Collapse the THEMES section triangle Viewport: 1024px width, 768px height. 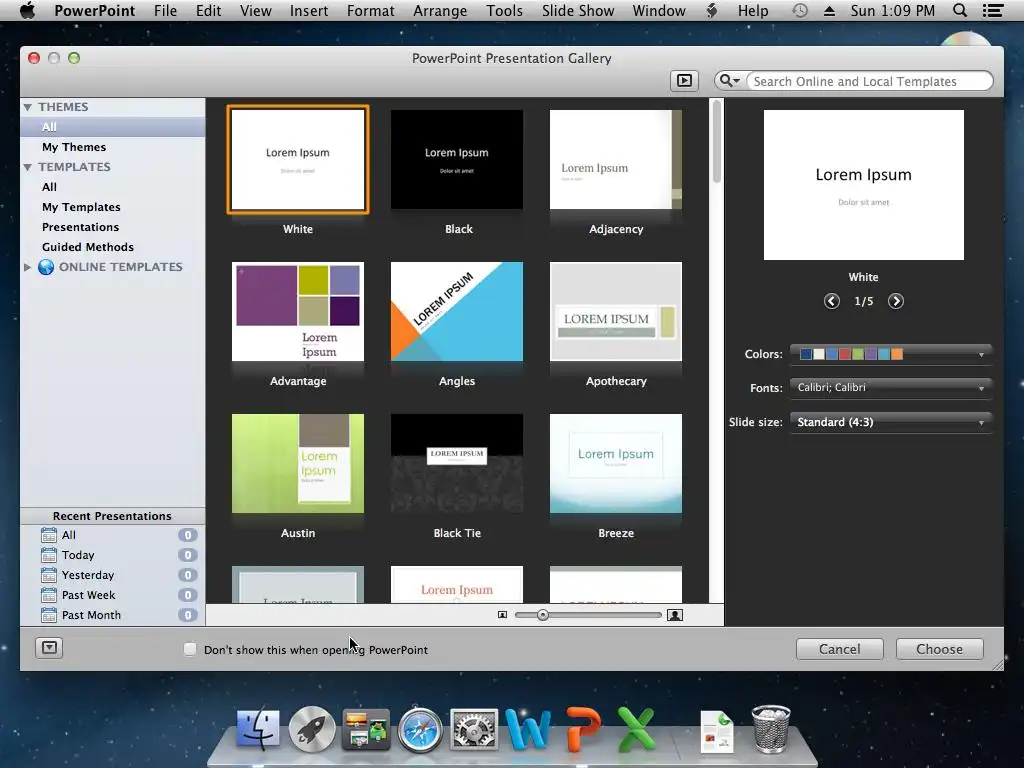pos(27,107)
